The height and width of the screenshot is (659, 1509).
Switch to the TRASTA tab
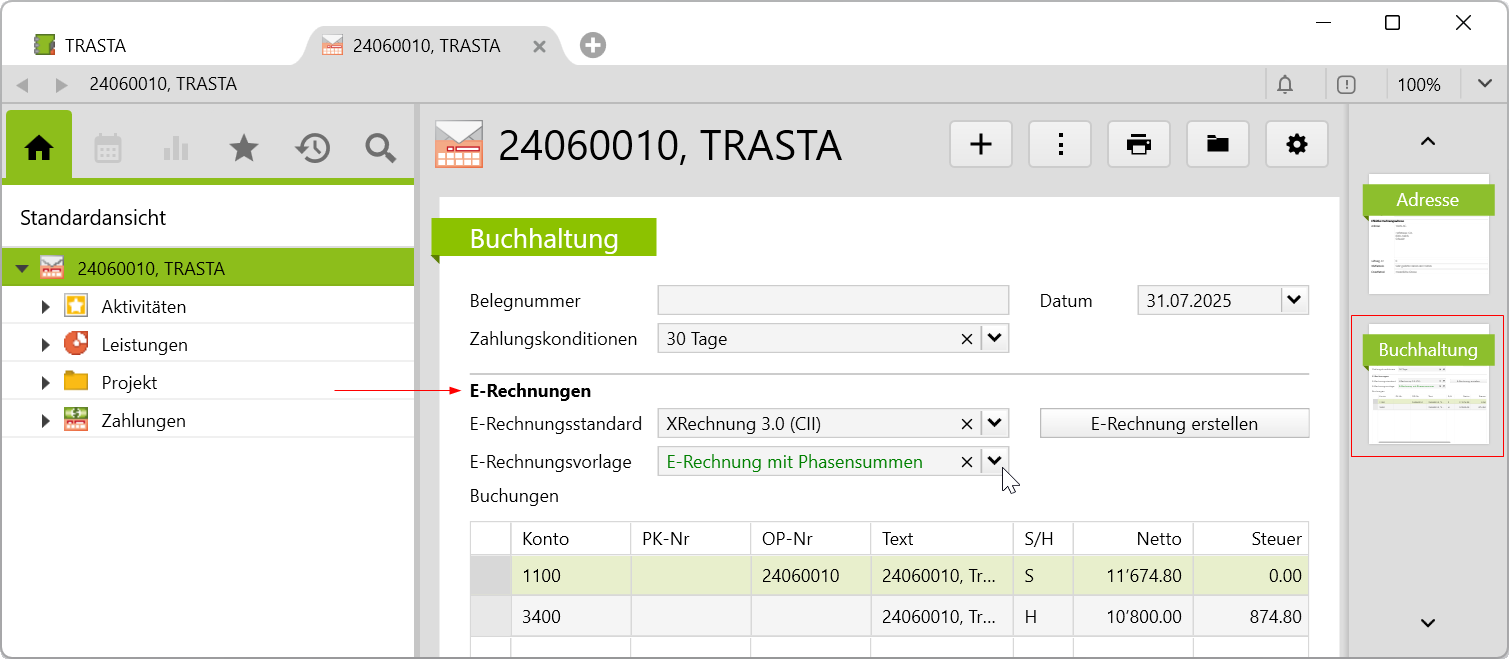coord(80,46)
